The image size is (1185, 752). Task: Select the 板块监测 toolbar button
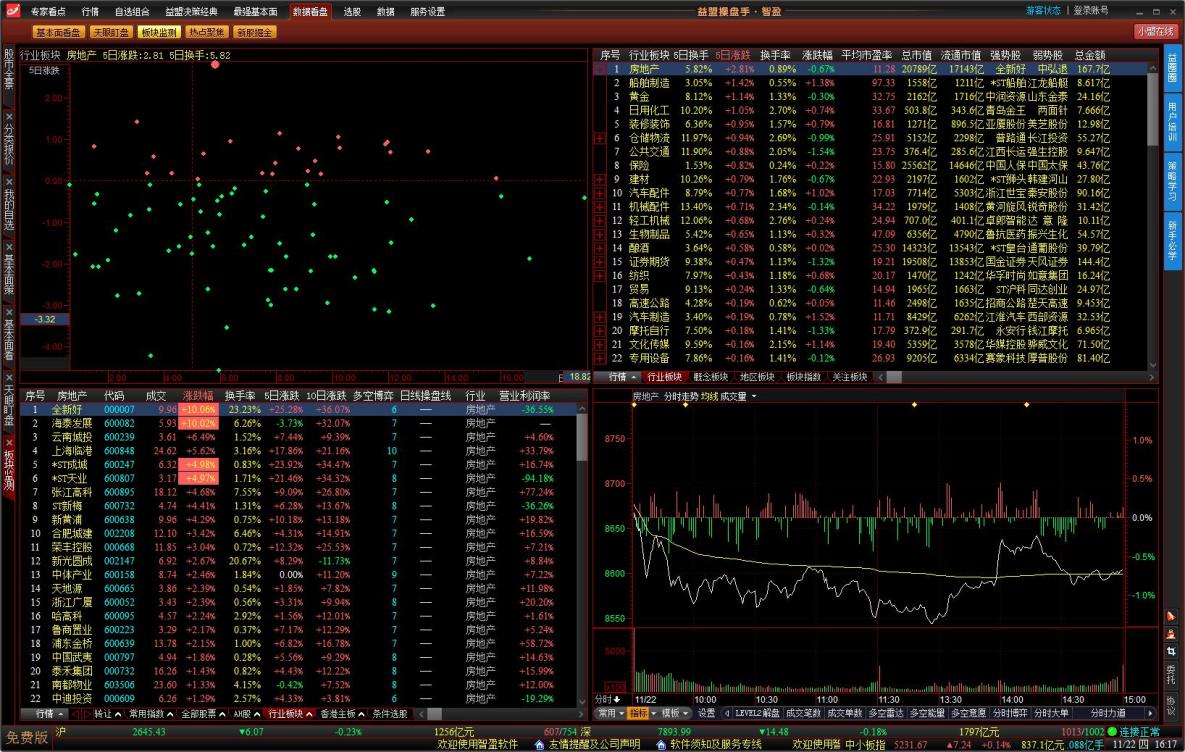tap(159, 32)
